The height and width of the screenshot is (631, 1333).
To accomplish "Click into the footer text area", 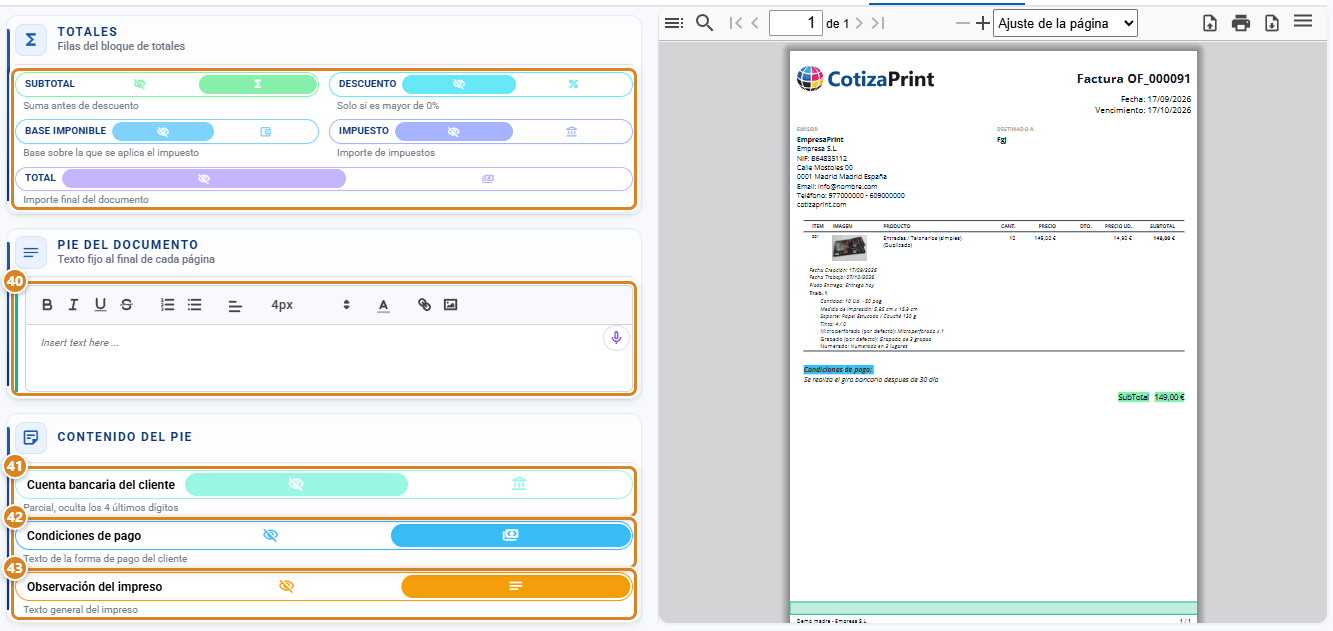I will pyautogui.click(x=329, y=358).
